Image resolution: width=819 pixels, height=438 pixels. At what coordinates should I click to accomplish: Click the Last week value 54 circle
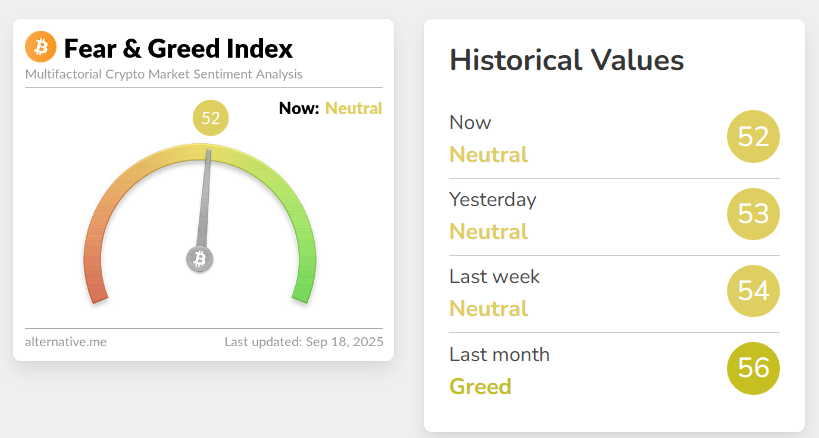[x=753, y=290]
